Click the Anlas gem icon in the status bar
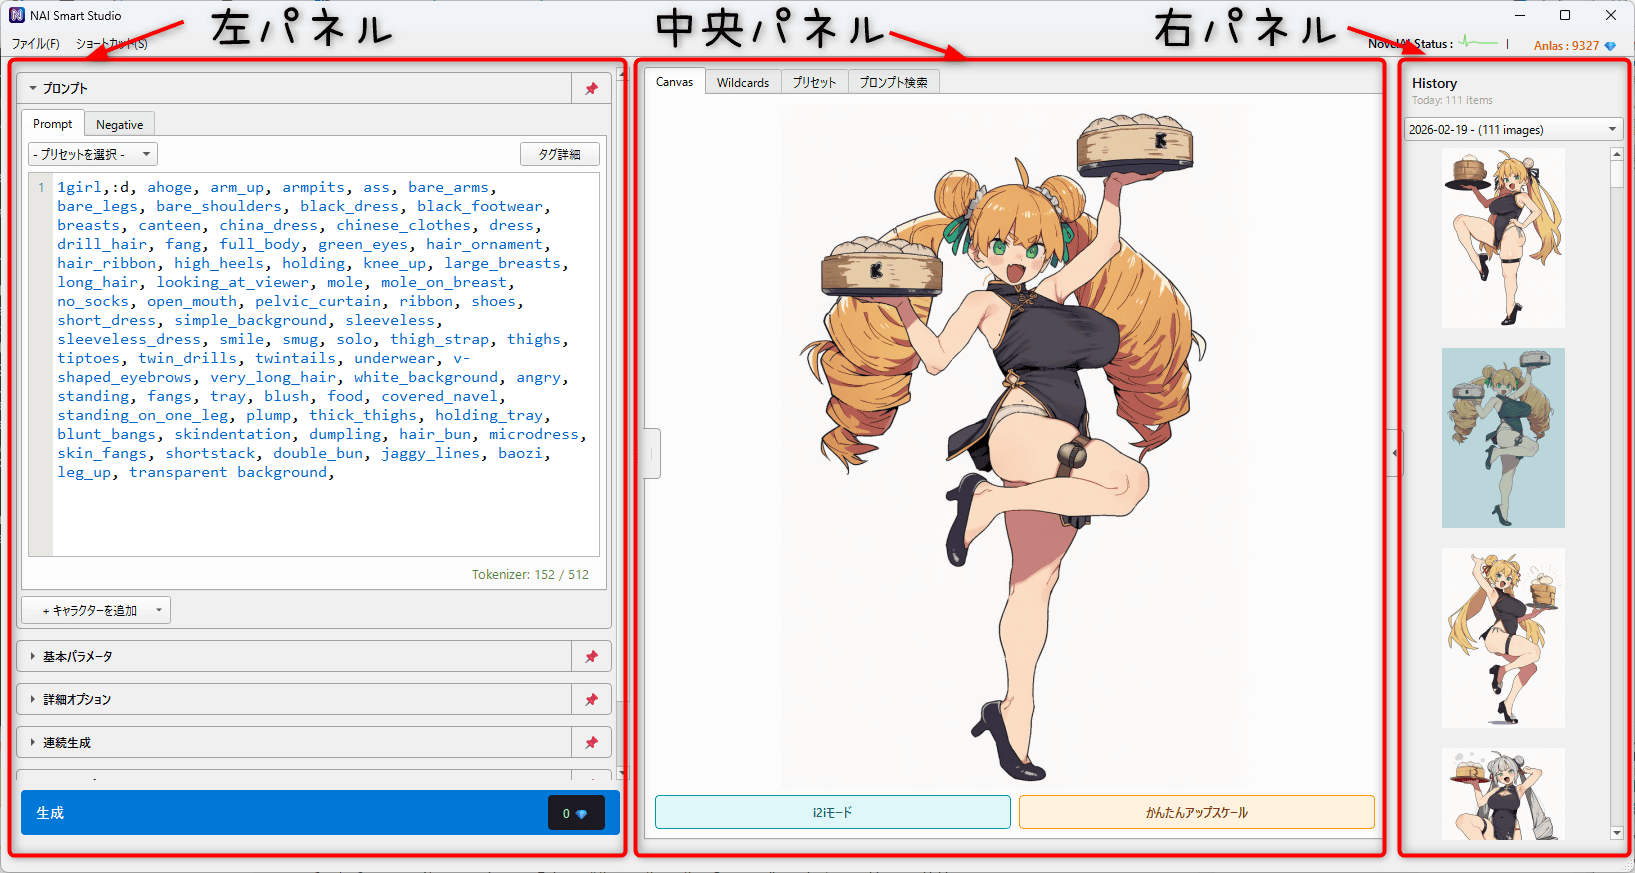Image resolution: width=1635 pixels, height=873 pixels. [x=1609, y=45]
